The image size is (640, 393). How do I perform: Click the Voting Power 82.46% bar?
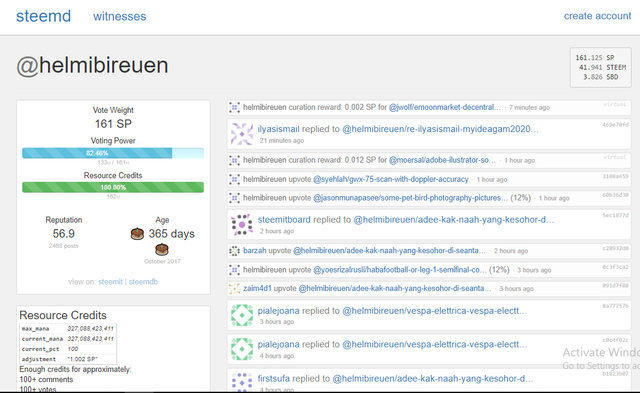pos(113,153)
